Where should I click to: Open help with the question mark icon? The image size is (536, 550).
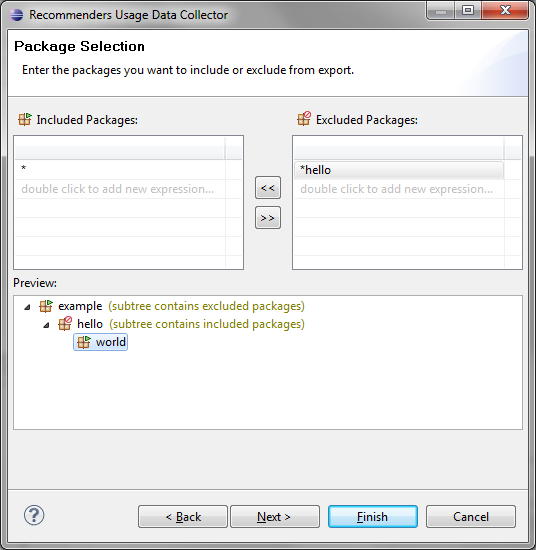click(x=34, y=515)
